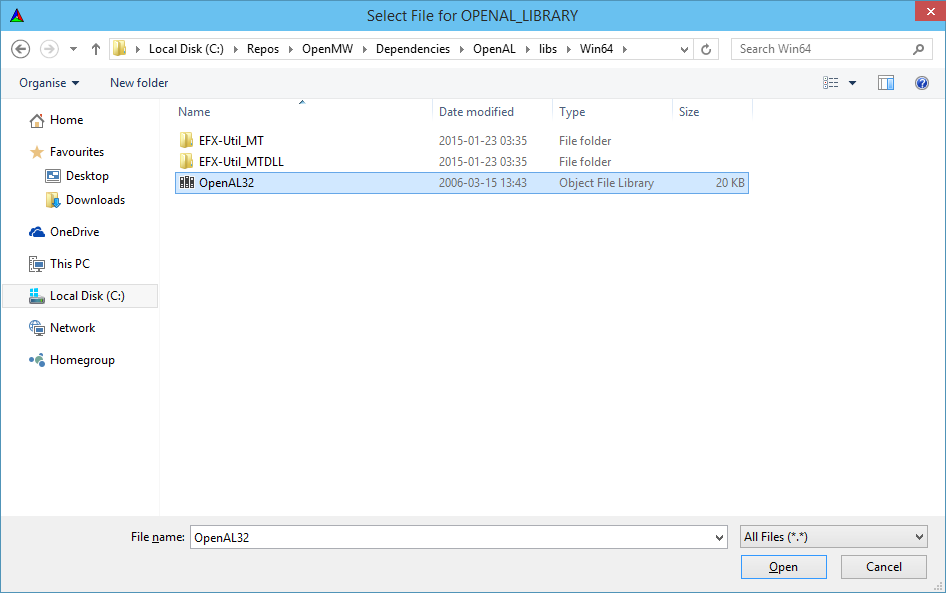Open the Organise dropdown menu
The width and height of the screenshot is (946, 593).
pyautogui.click(x=50, y=83)
